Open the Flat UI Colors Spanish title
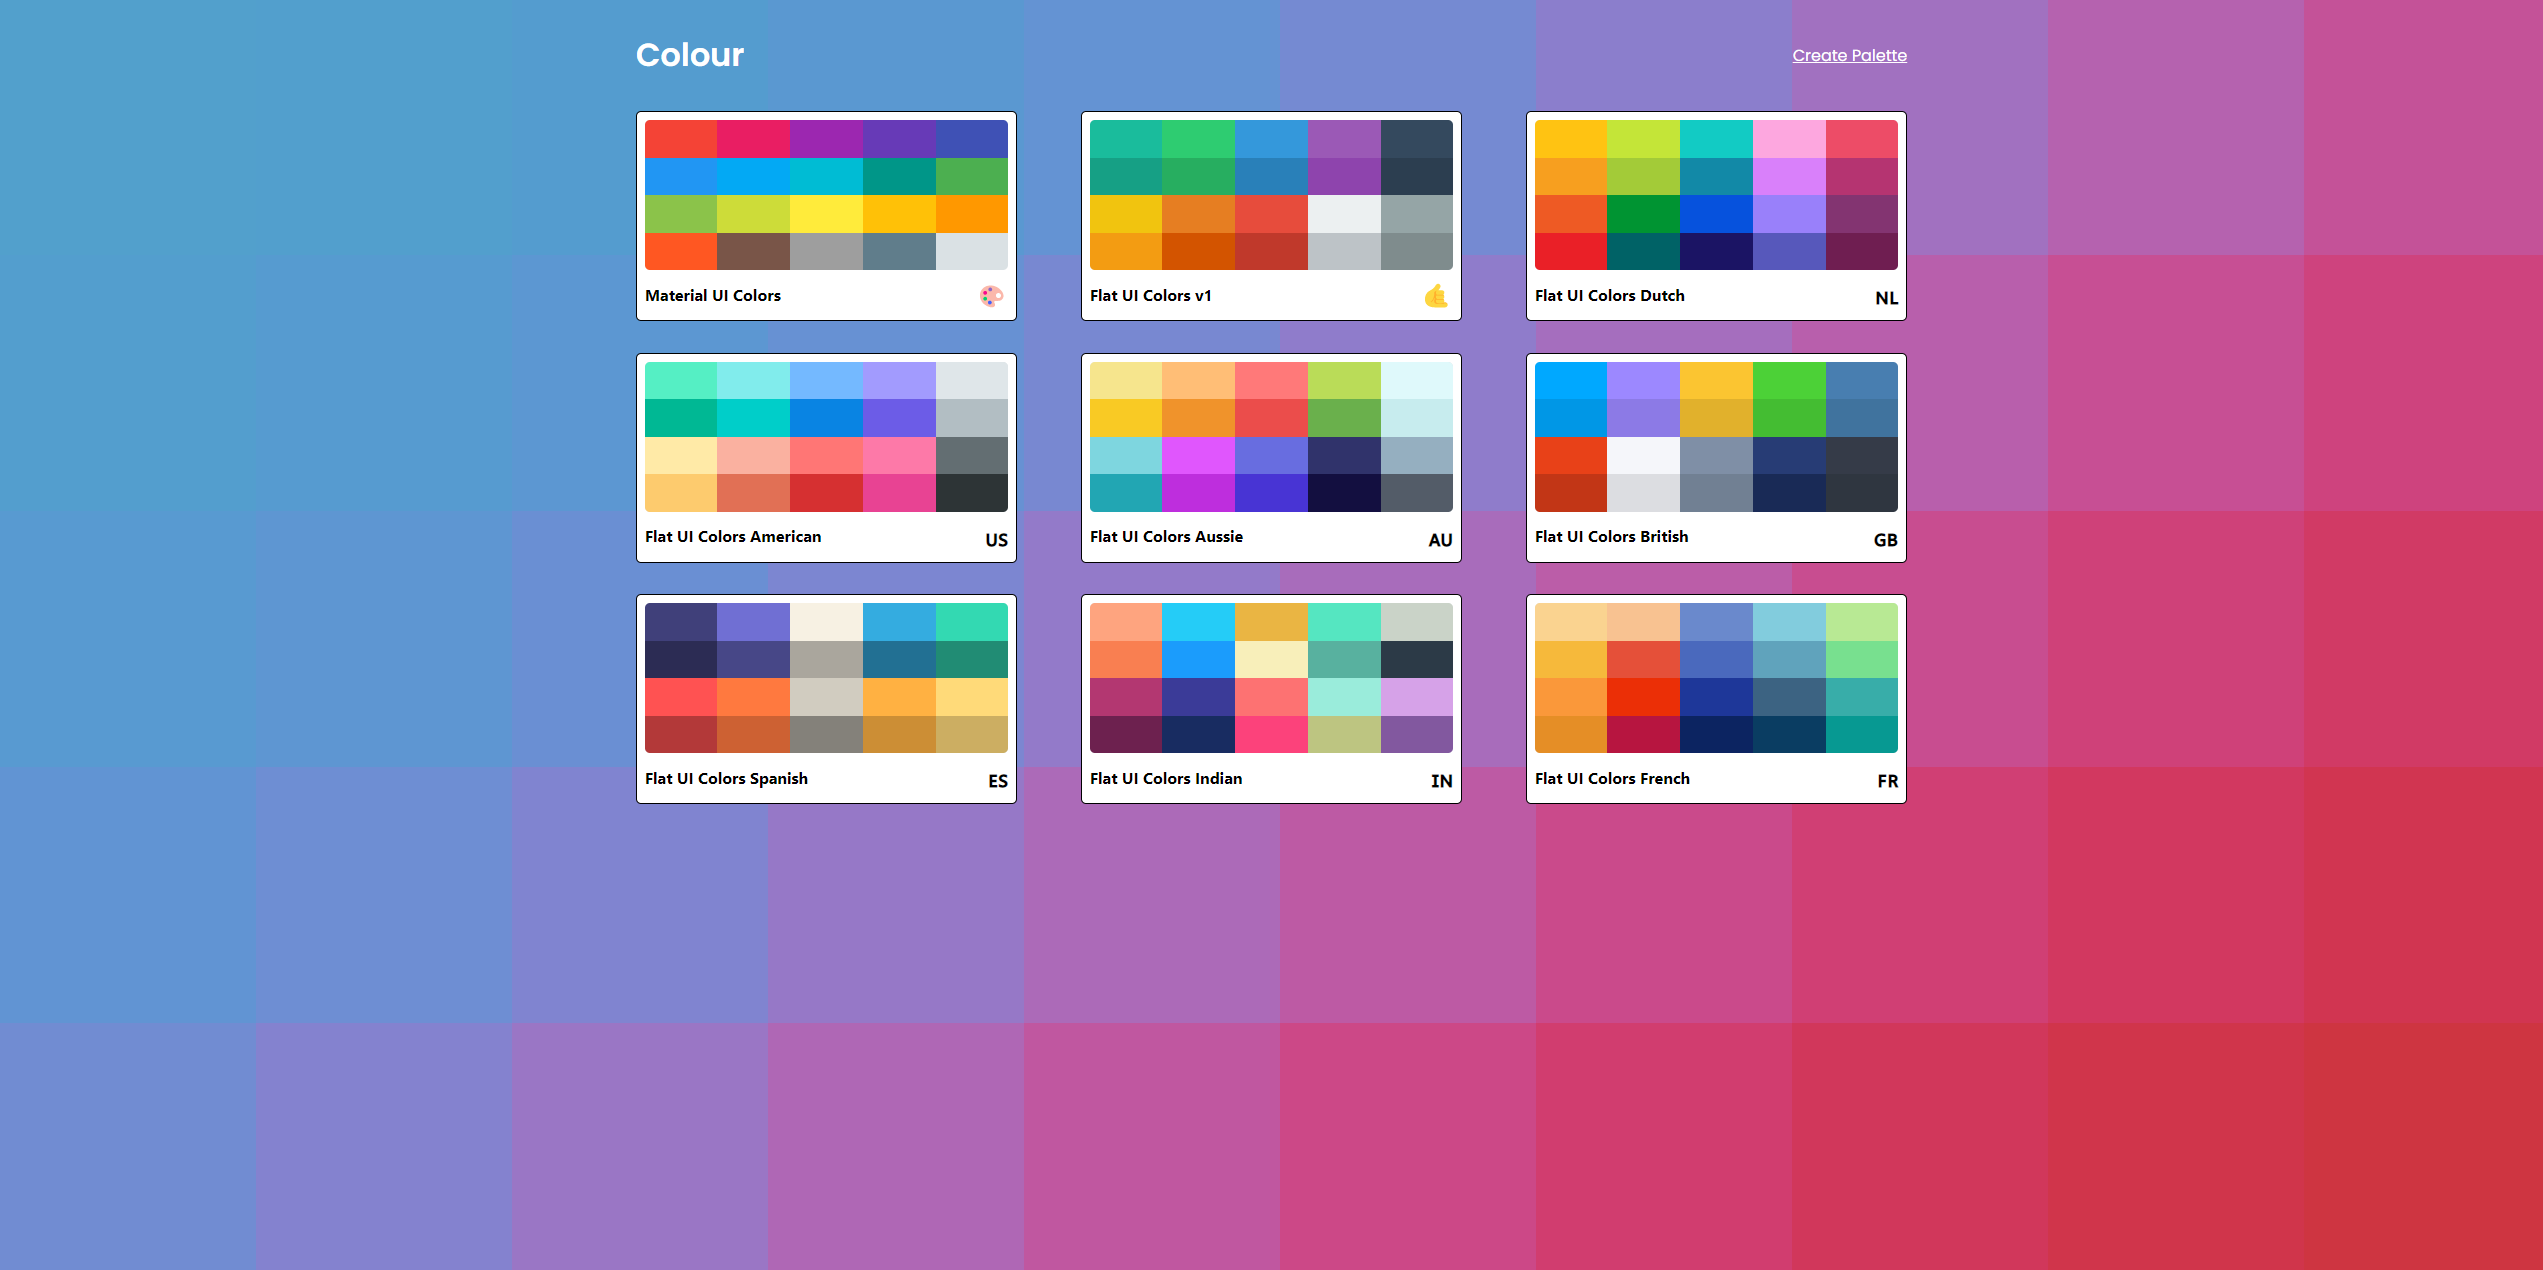The image size is (2543, 1270). point(726,778)
